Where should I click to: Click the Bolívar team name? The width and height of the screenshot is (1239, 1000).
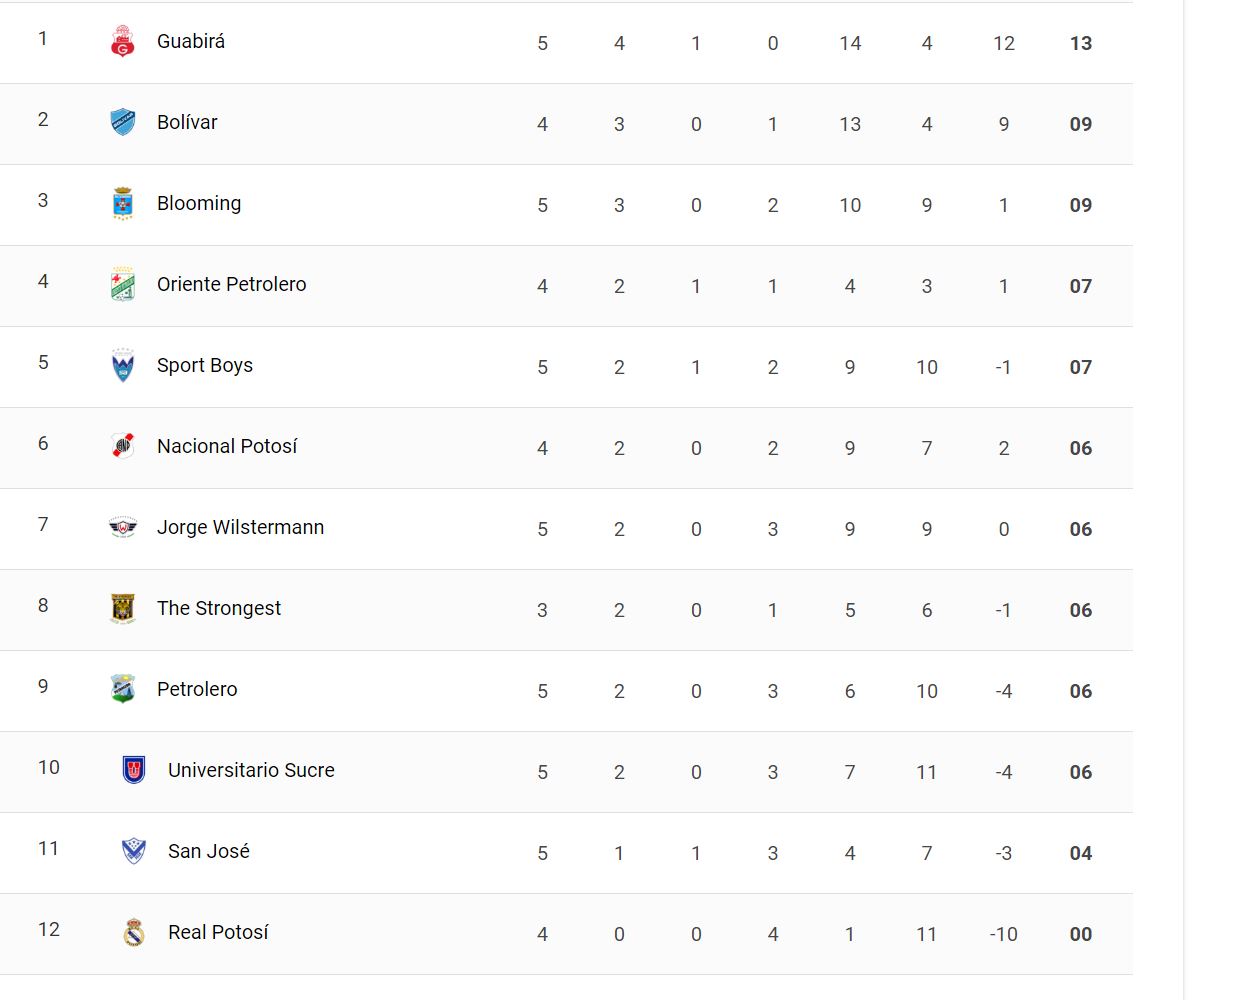pos(187,122)
